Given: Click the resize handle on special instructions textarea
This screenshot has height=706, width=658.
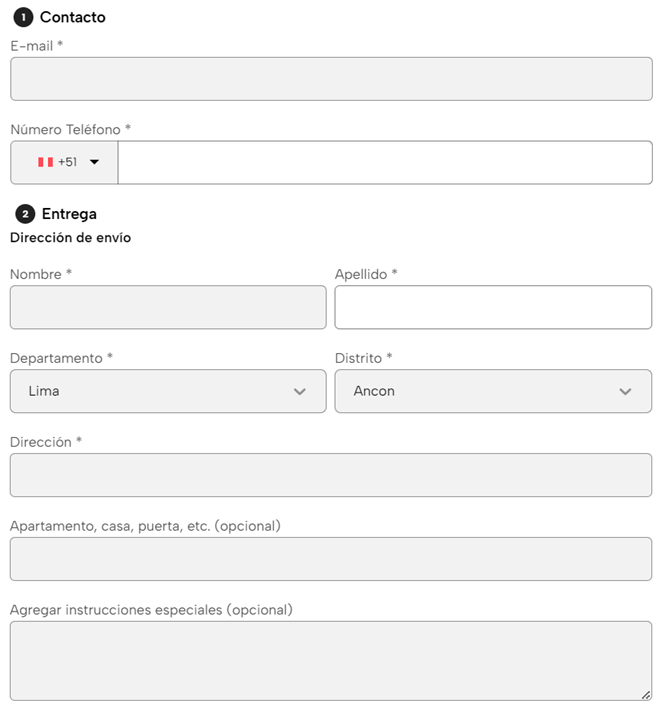Looking at the screenshot, I should [x=645, y=694].
